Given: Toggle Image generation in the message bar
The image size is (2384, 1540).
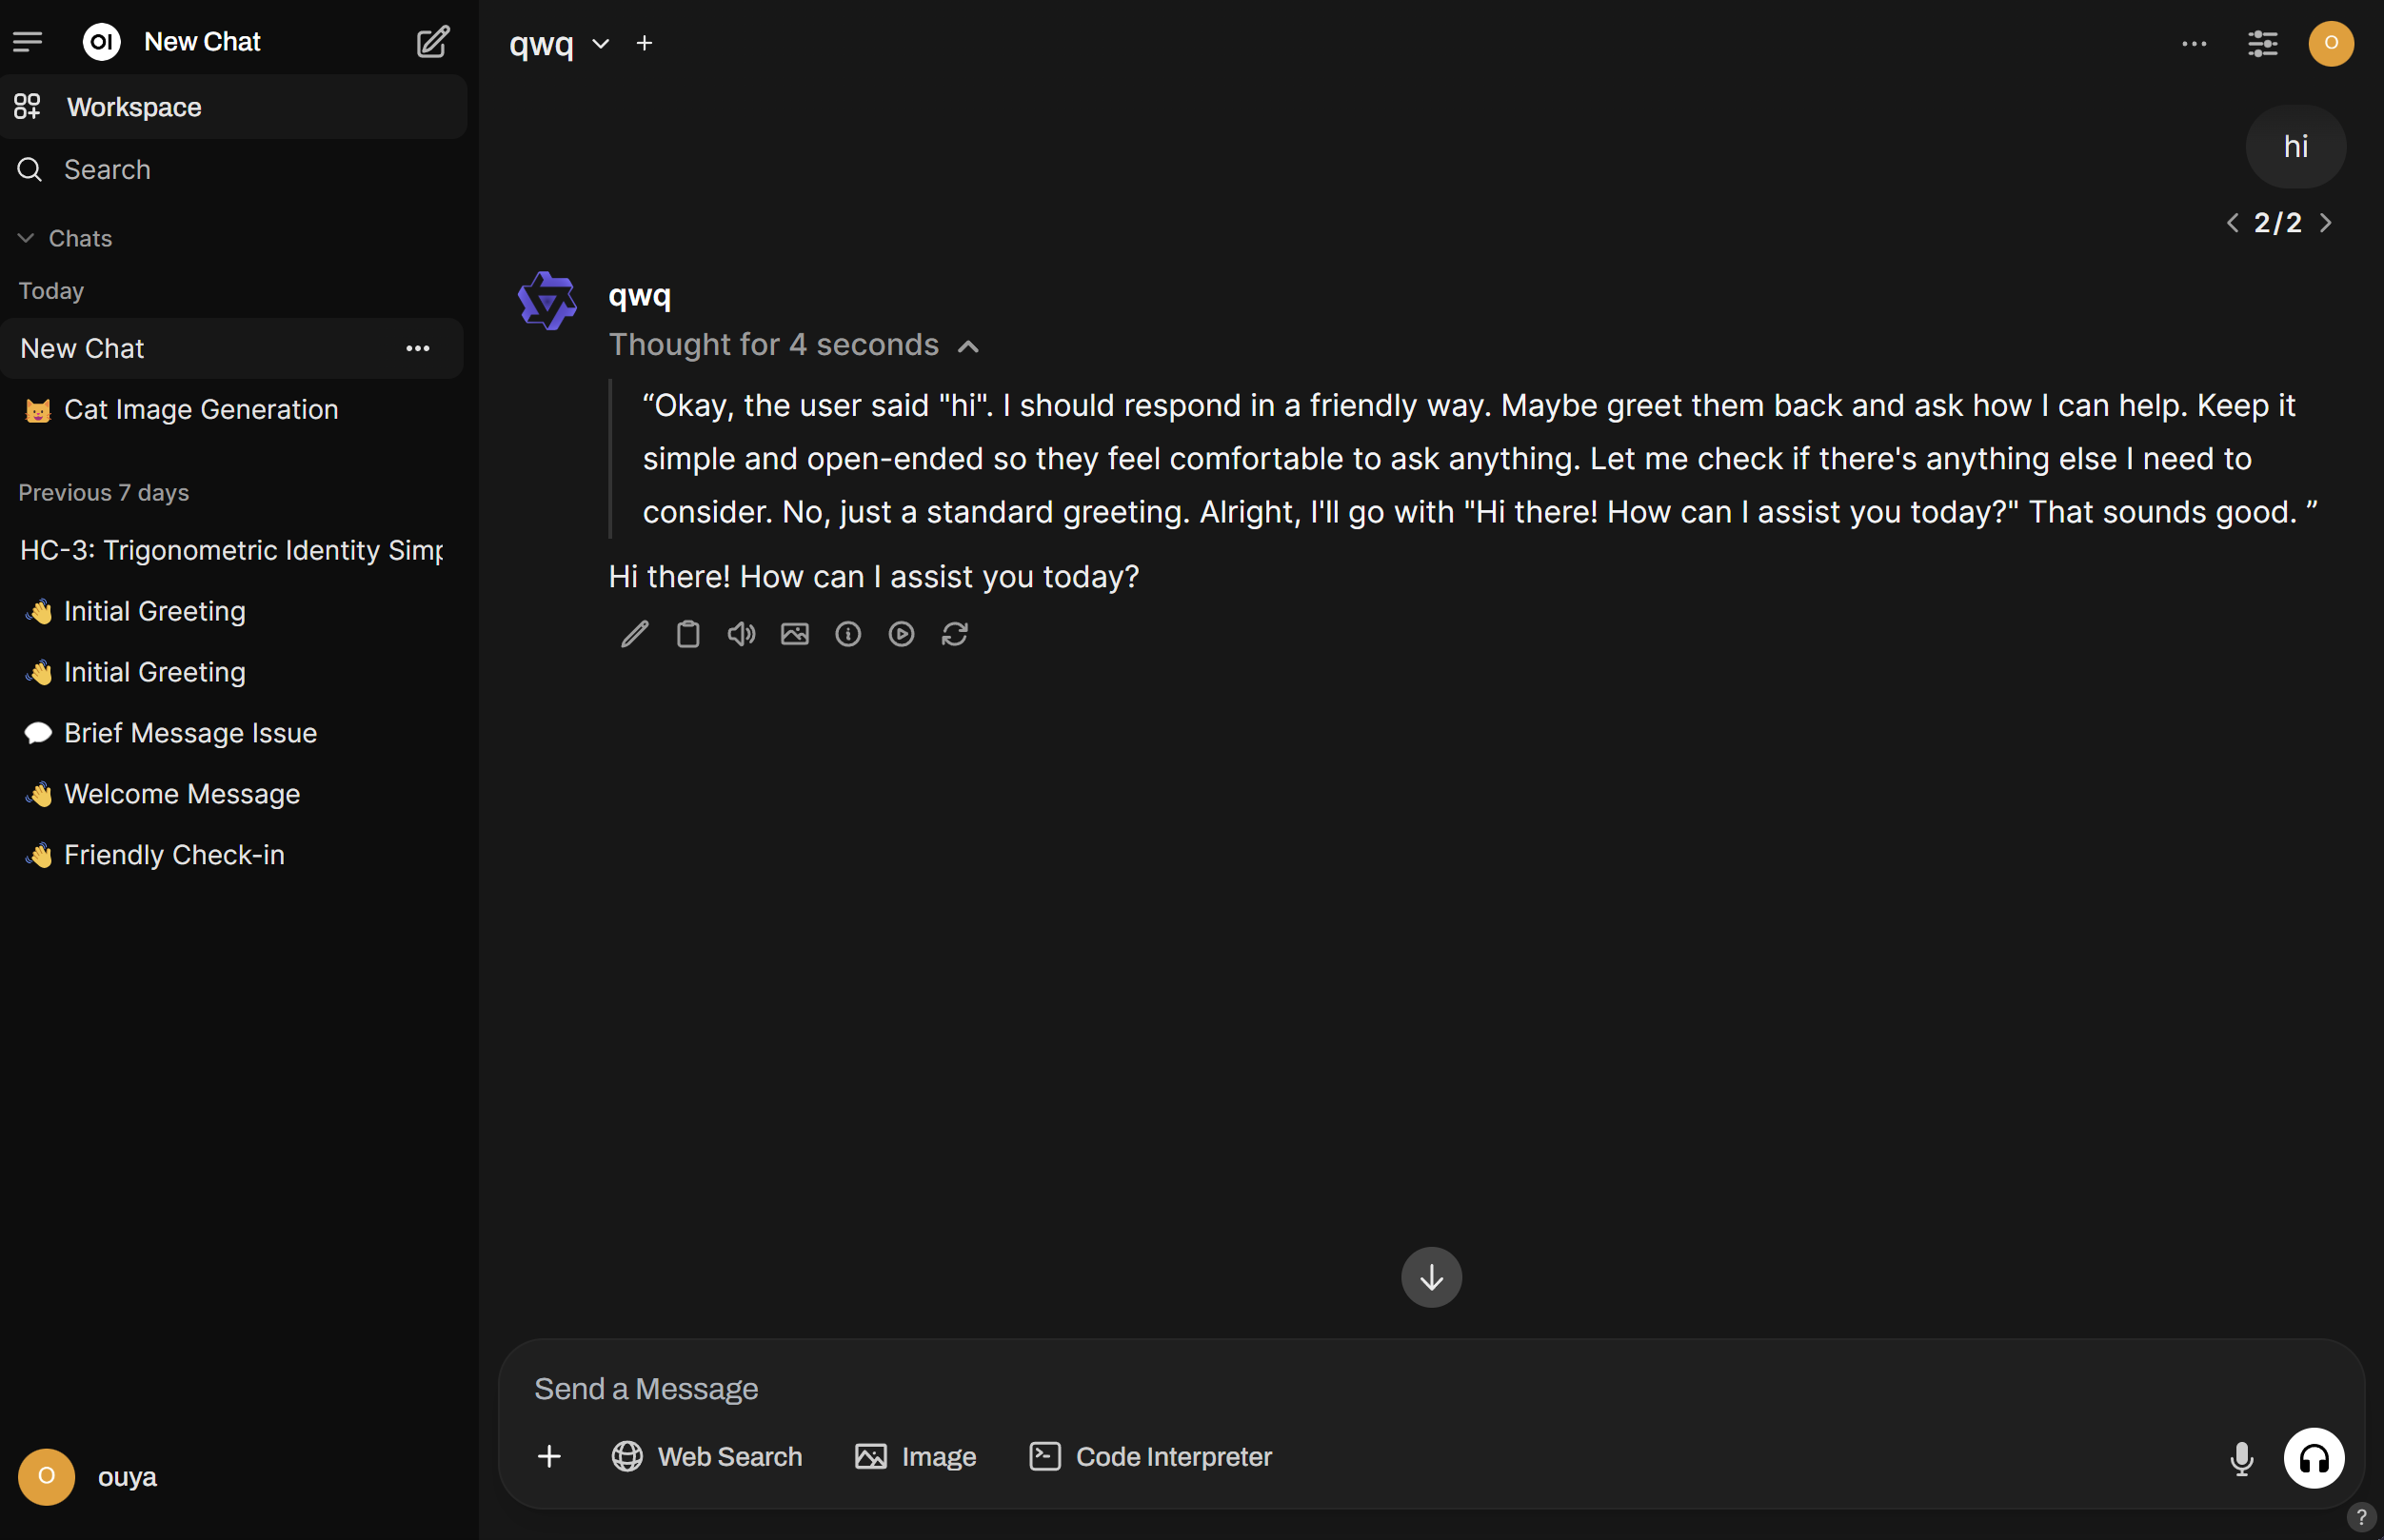Looking at the screenshot, I should (x=915, y=1456).
